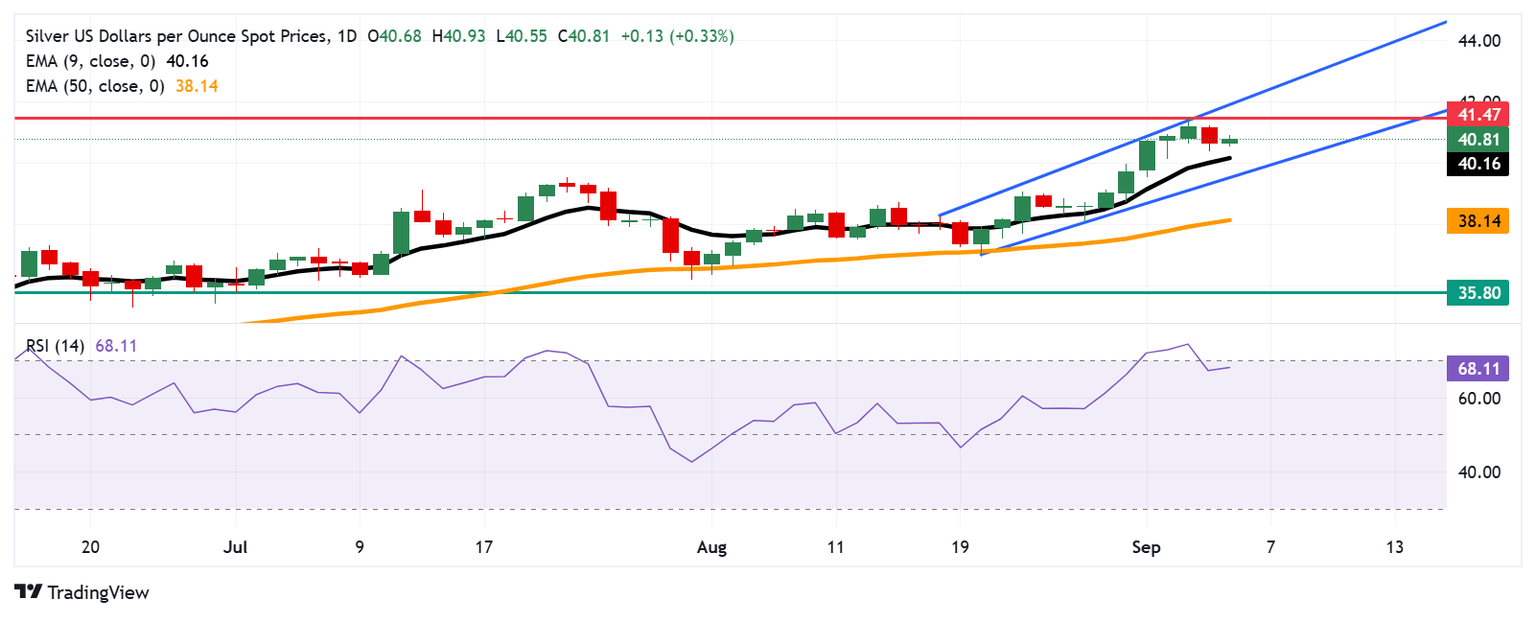
Task: Click the red horizontal resistance line
Action: click(730, 117)
